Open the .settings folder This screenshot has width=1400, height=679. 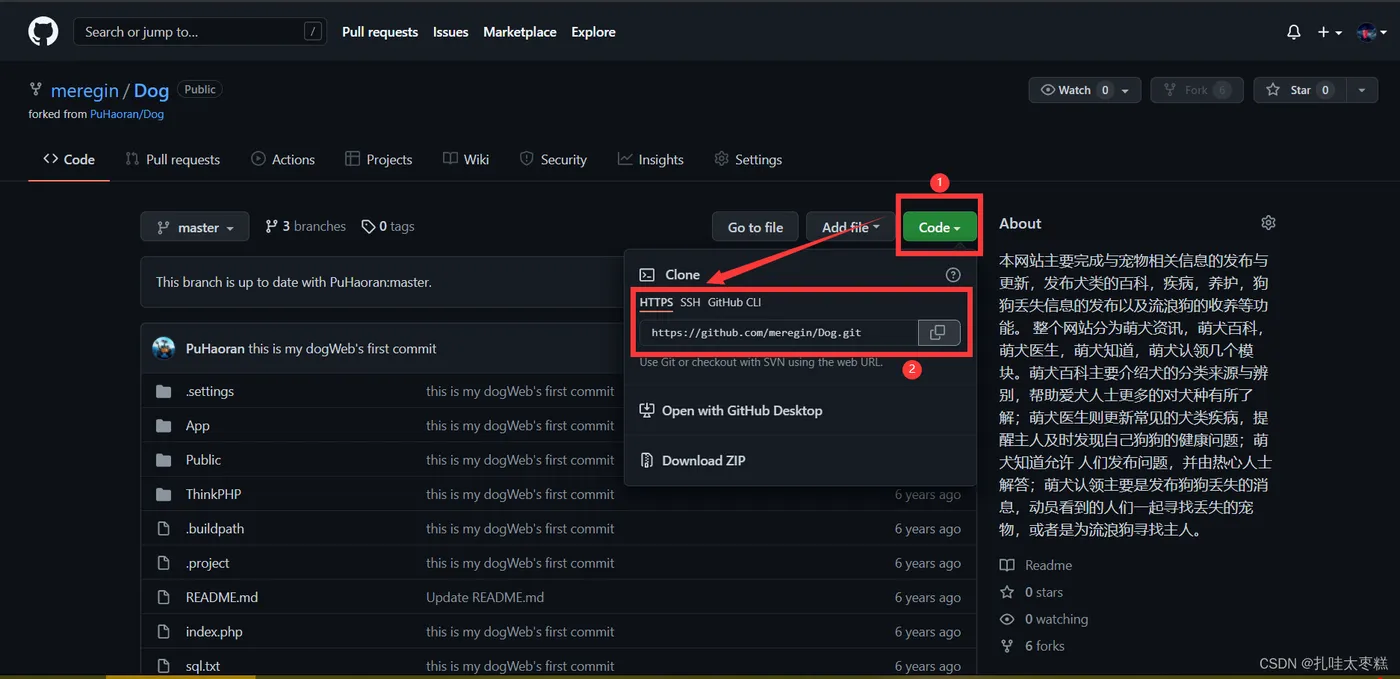point(210,392)
